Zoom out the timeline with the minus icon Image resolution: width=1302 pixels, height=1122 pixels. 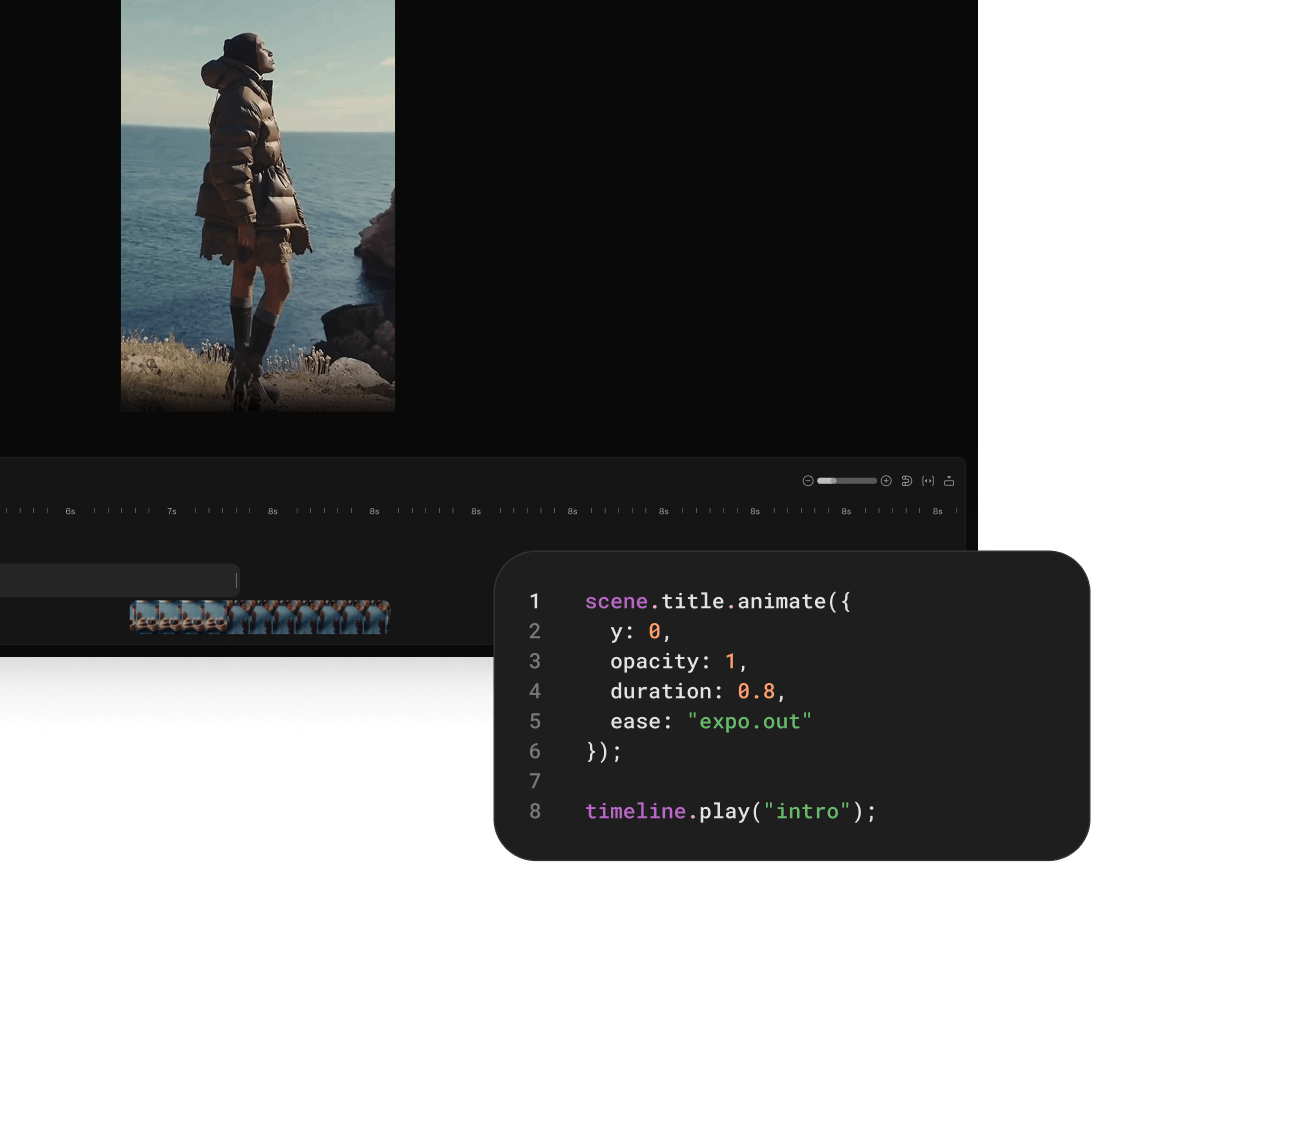[808, 481]
